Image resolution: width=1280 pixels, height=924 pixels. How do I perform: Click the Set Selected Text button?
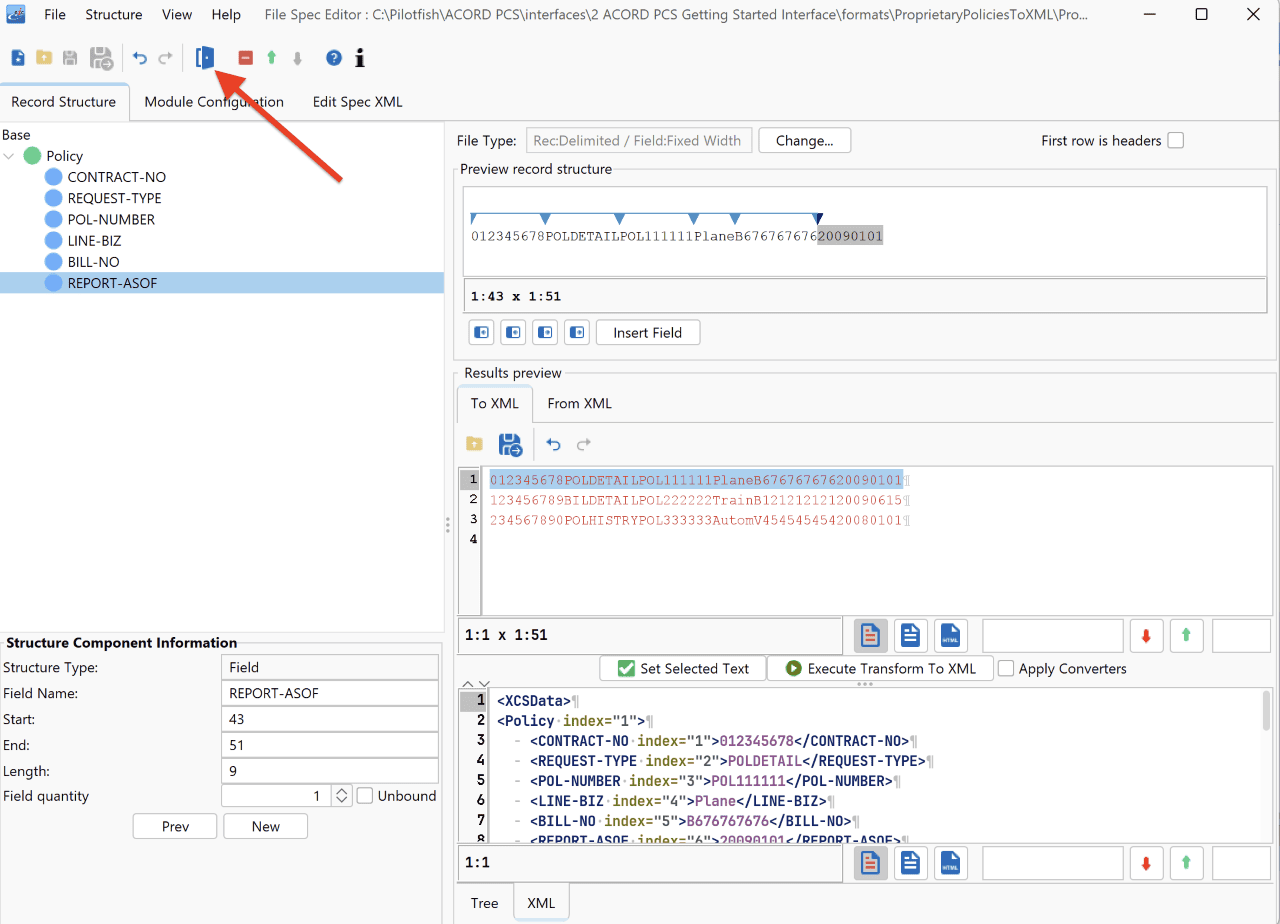(683, 669)
